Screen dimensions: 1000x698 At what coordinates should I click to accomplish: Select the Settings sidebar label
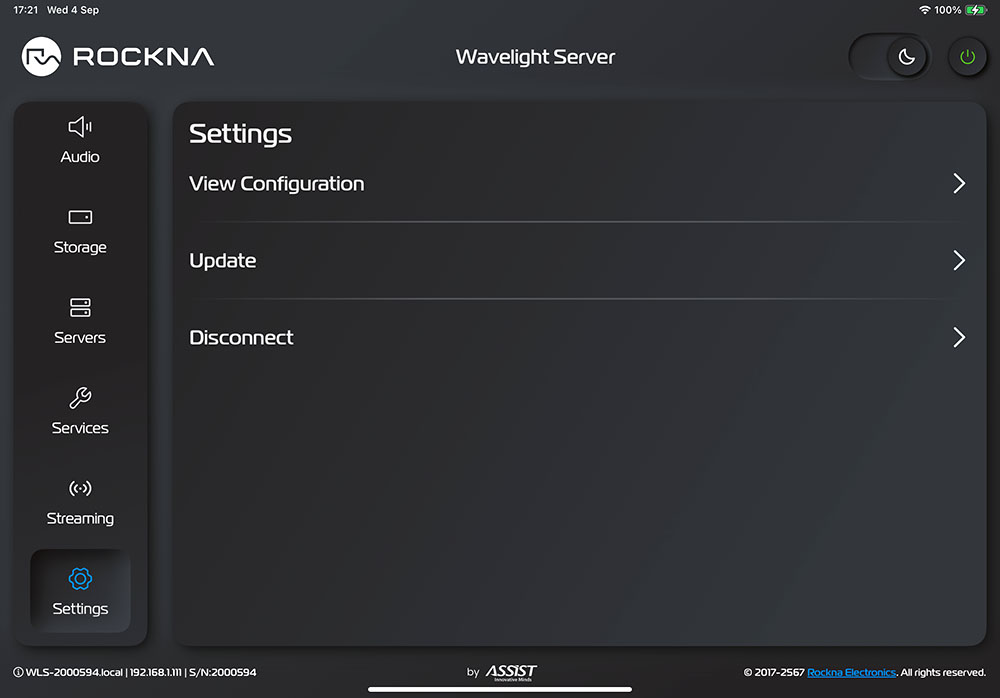coord(80,609)
